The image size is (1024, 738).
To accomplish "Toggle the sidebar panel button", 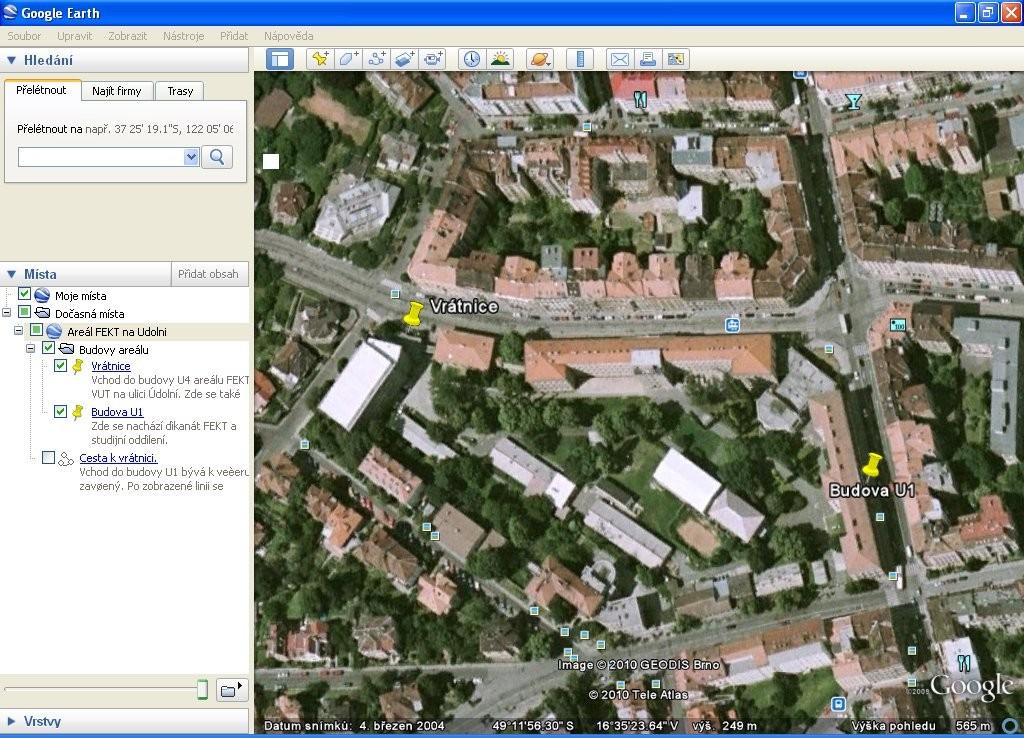I will pos(280,59).
